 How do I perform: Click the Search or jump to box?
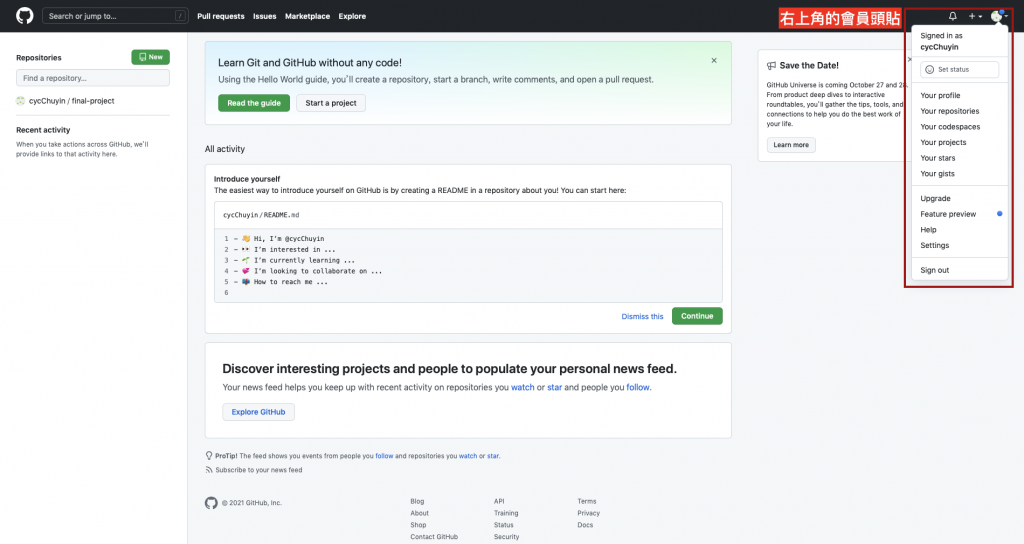116,16
